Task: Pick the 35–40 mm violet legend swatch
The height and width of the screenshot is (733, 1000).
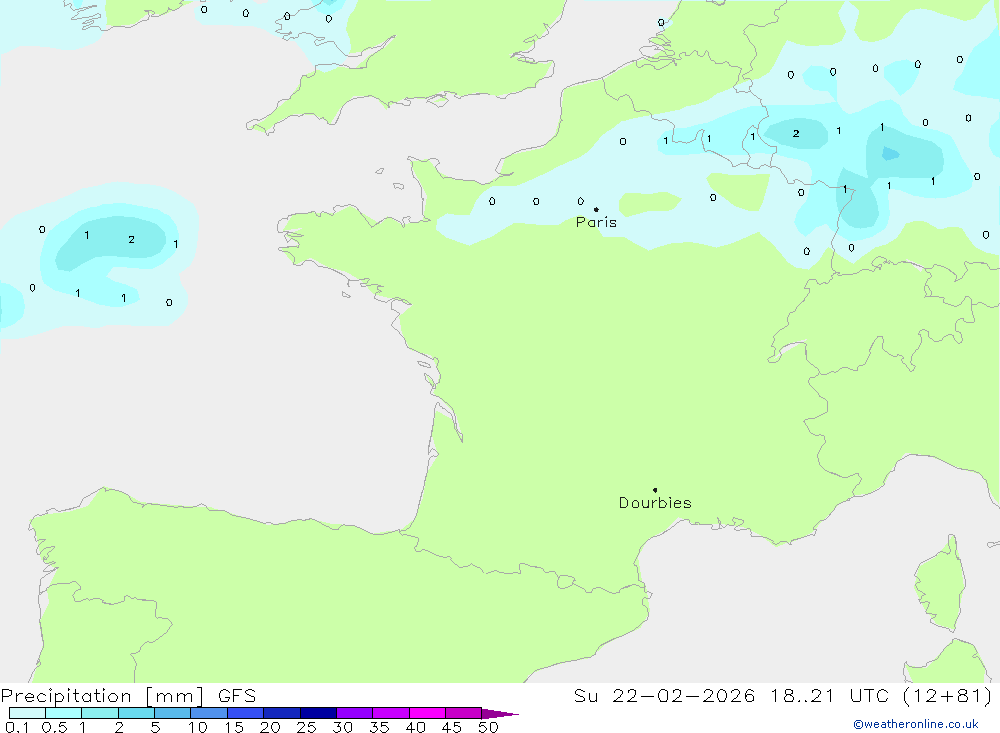Action: point(391,713)
